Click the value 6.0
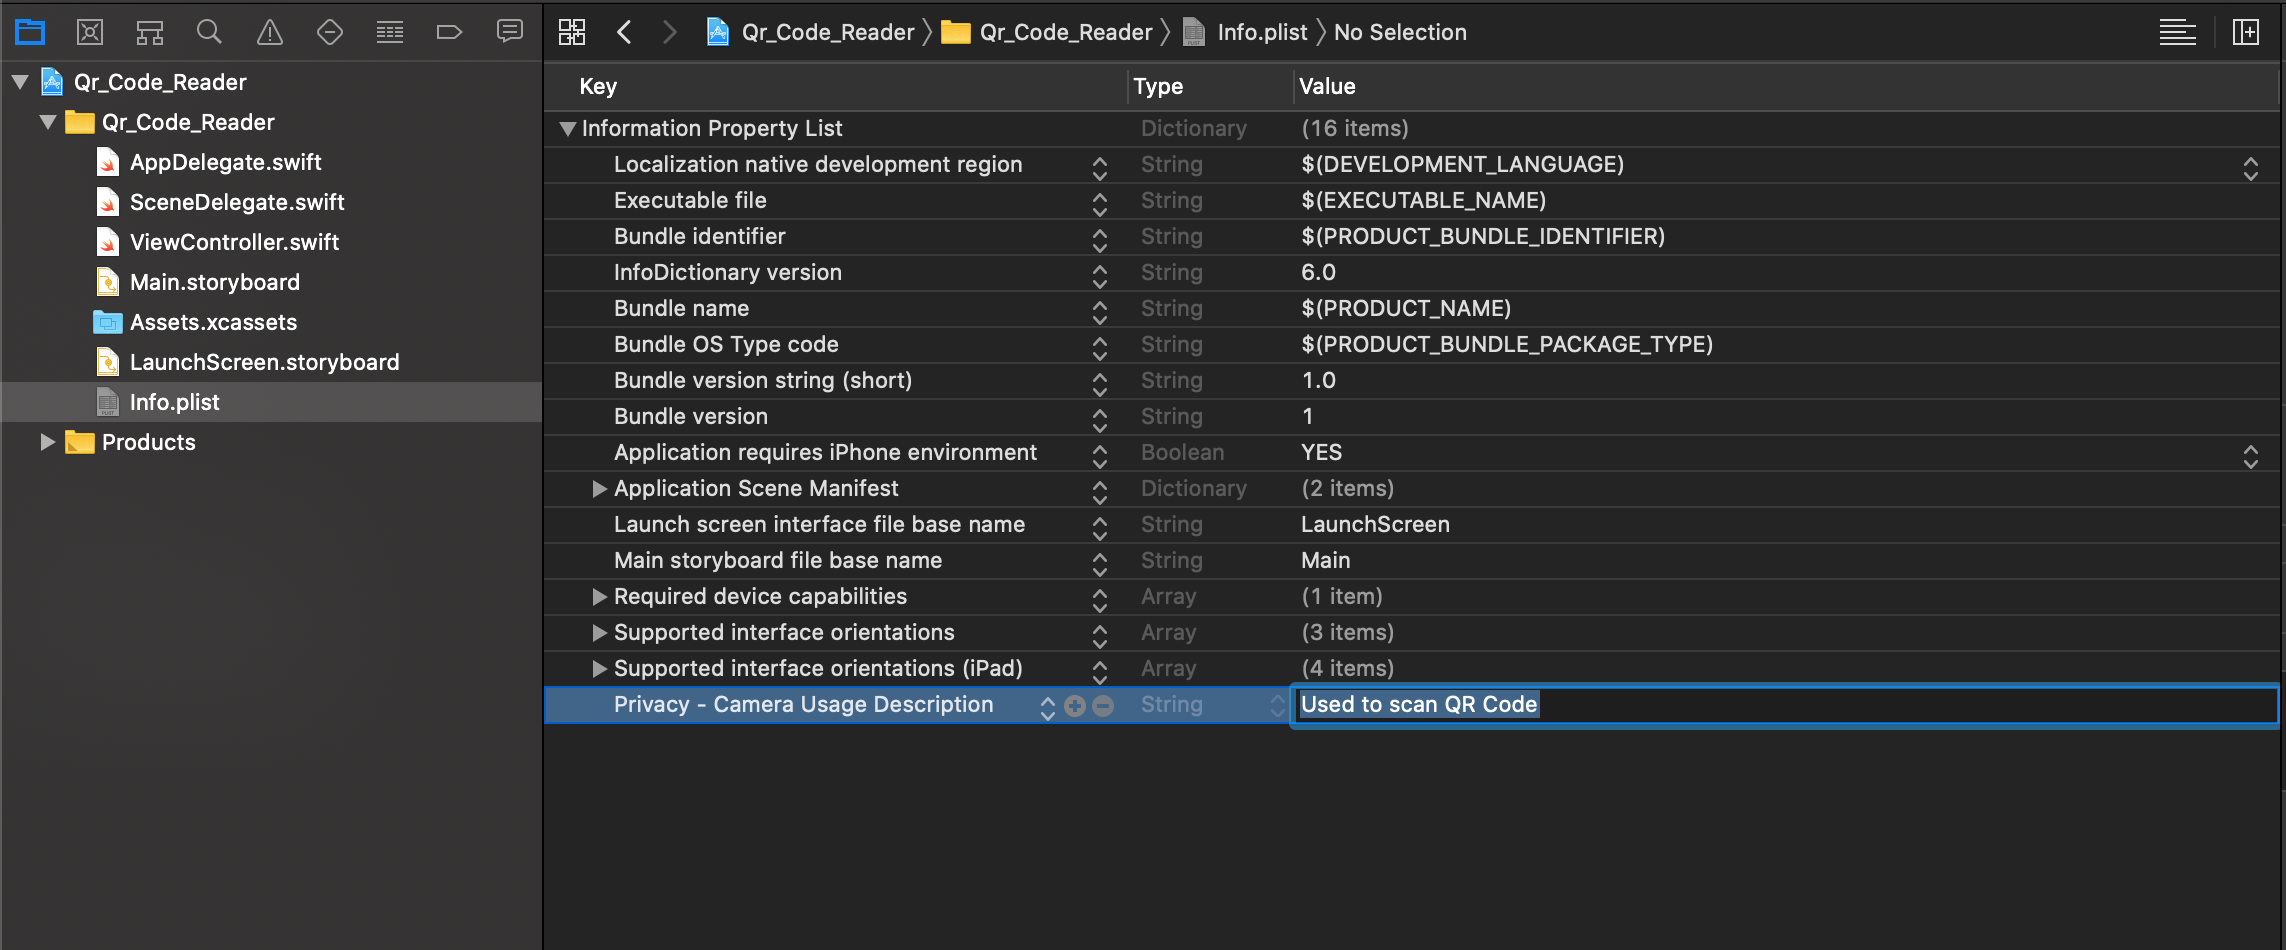2286x950 pixels. pos(1318,272)
